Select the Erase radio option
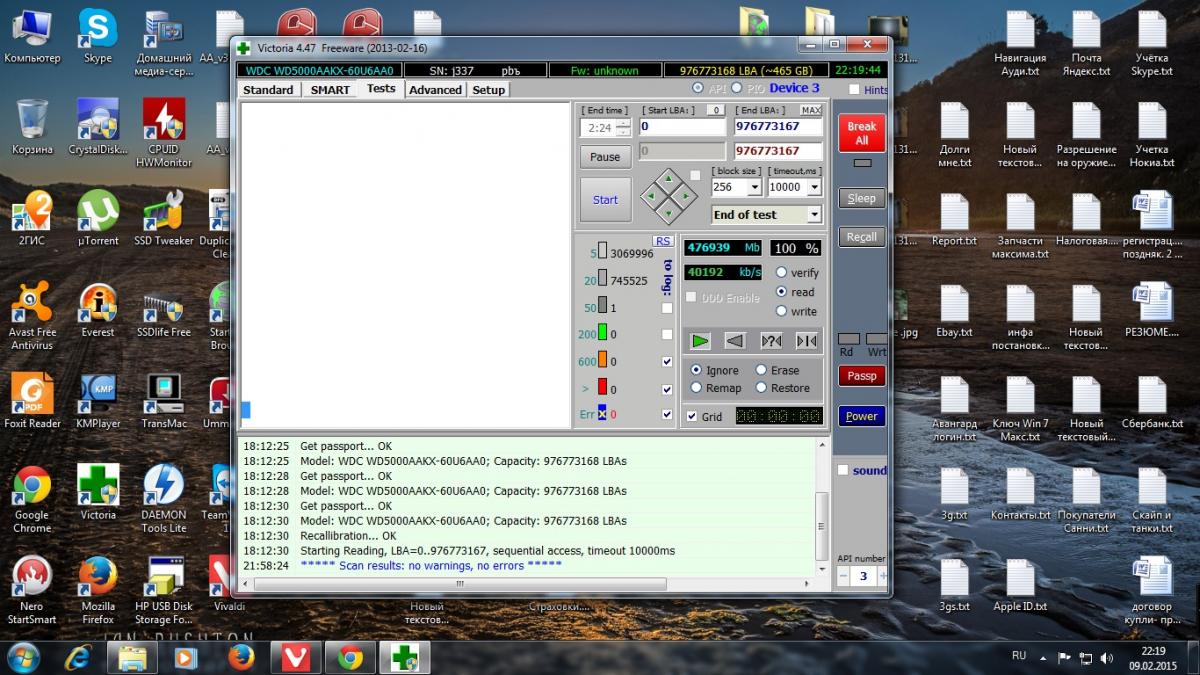The height and width of the screenshot is (675, 1200). [x=761, y=370]
